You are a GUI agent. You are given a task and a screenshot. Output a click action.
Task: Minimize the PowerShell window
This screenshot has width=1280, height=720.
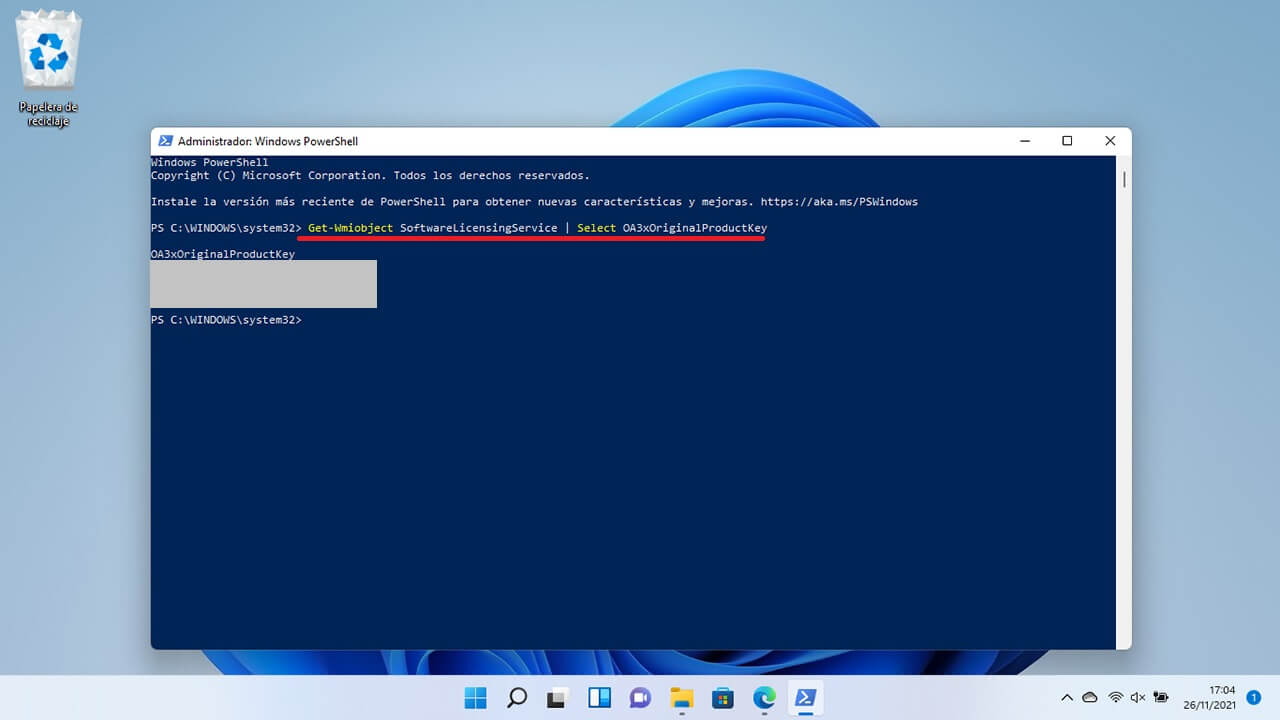(1023, 141)
